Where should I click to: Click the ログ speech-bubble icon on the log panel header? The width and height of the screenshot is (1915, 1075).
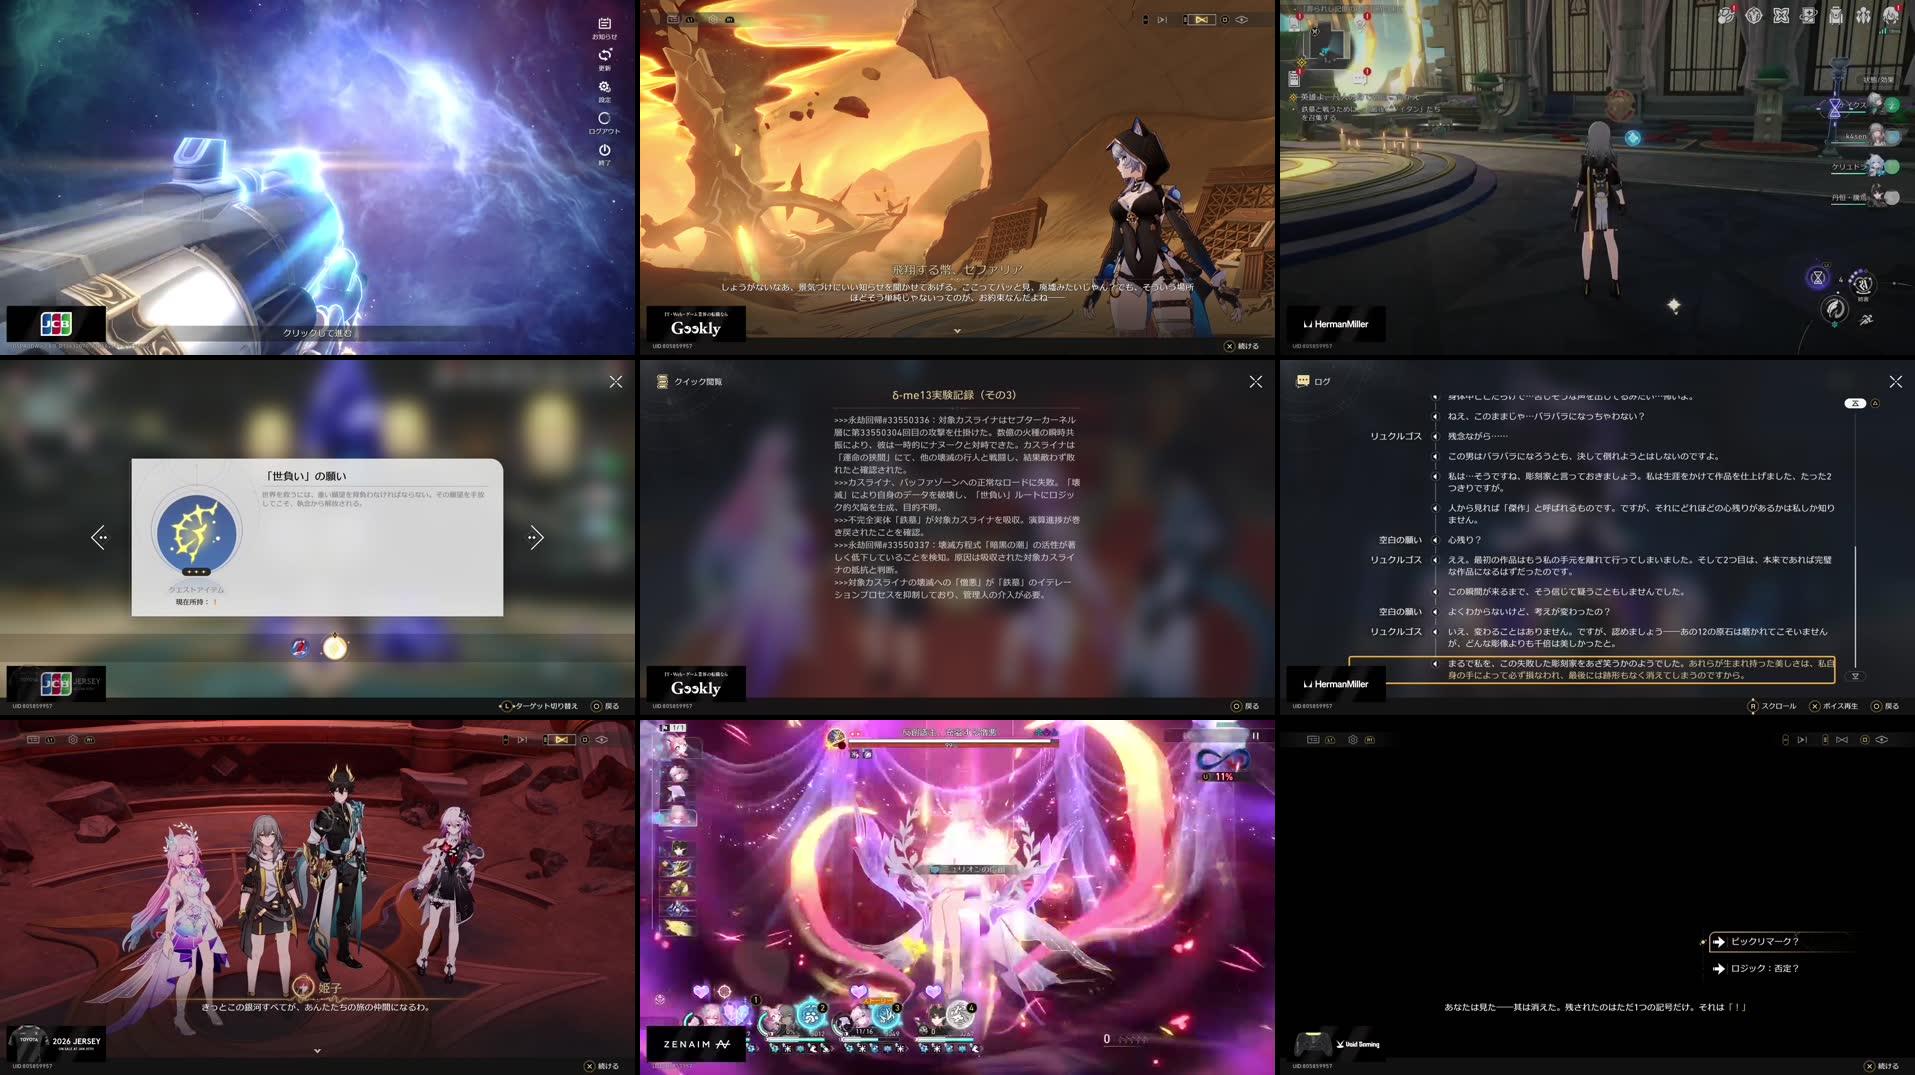pyautogui.click(x=1301, y=381)
